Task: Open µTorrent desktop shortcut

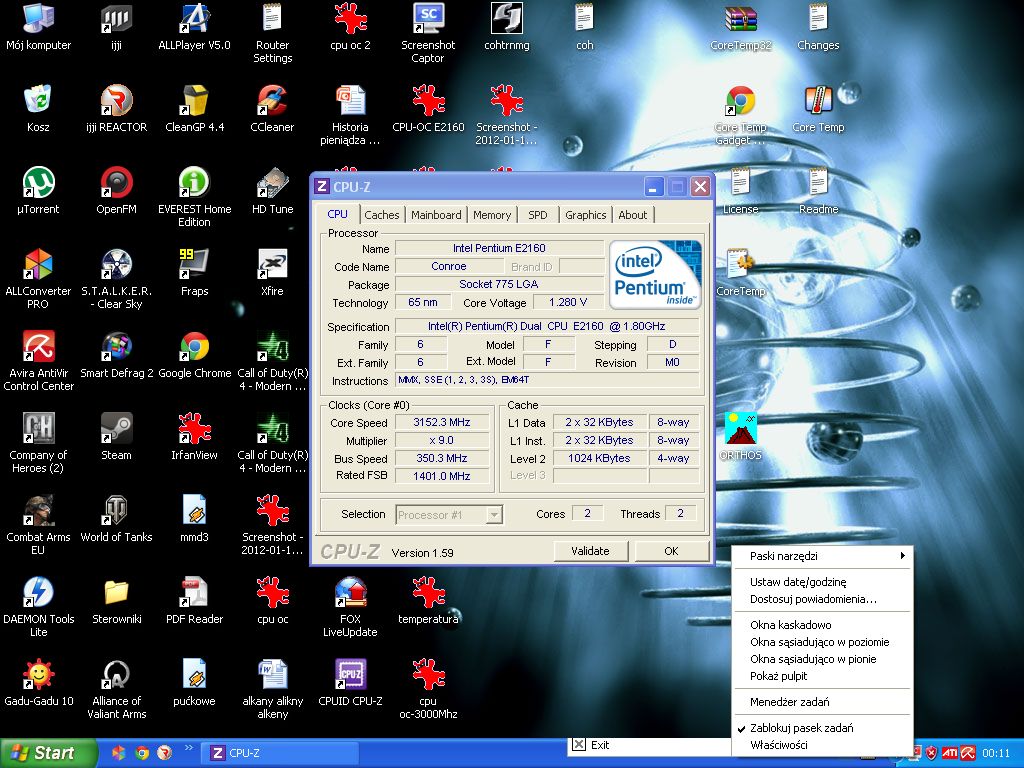Action: pyautogui.click(x=38, y=191)
